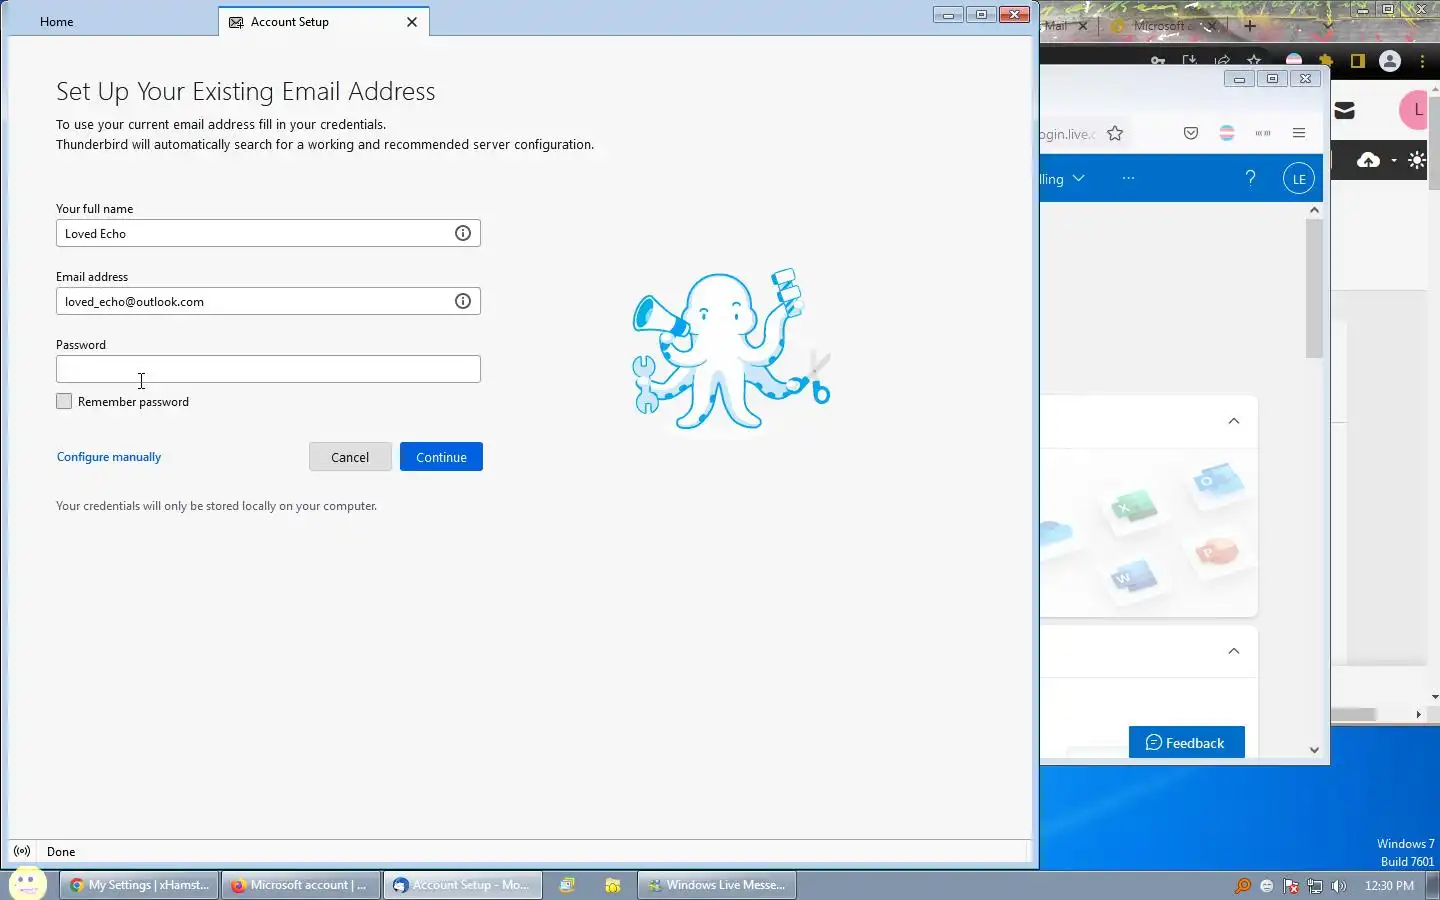Image resolution: width=1440 pixels, height=900 pixels.
Task: Open the Configure manually link
Action: pyautogui.click(x=109, y=457)
